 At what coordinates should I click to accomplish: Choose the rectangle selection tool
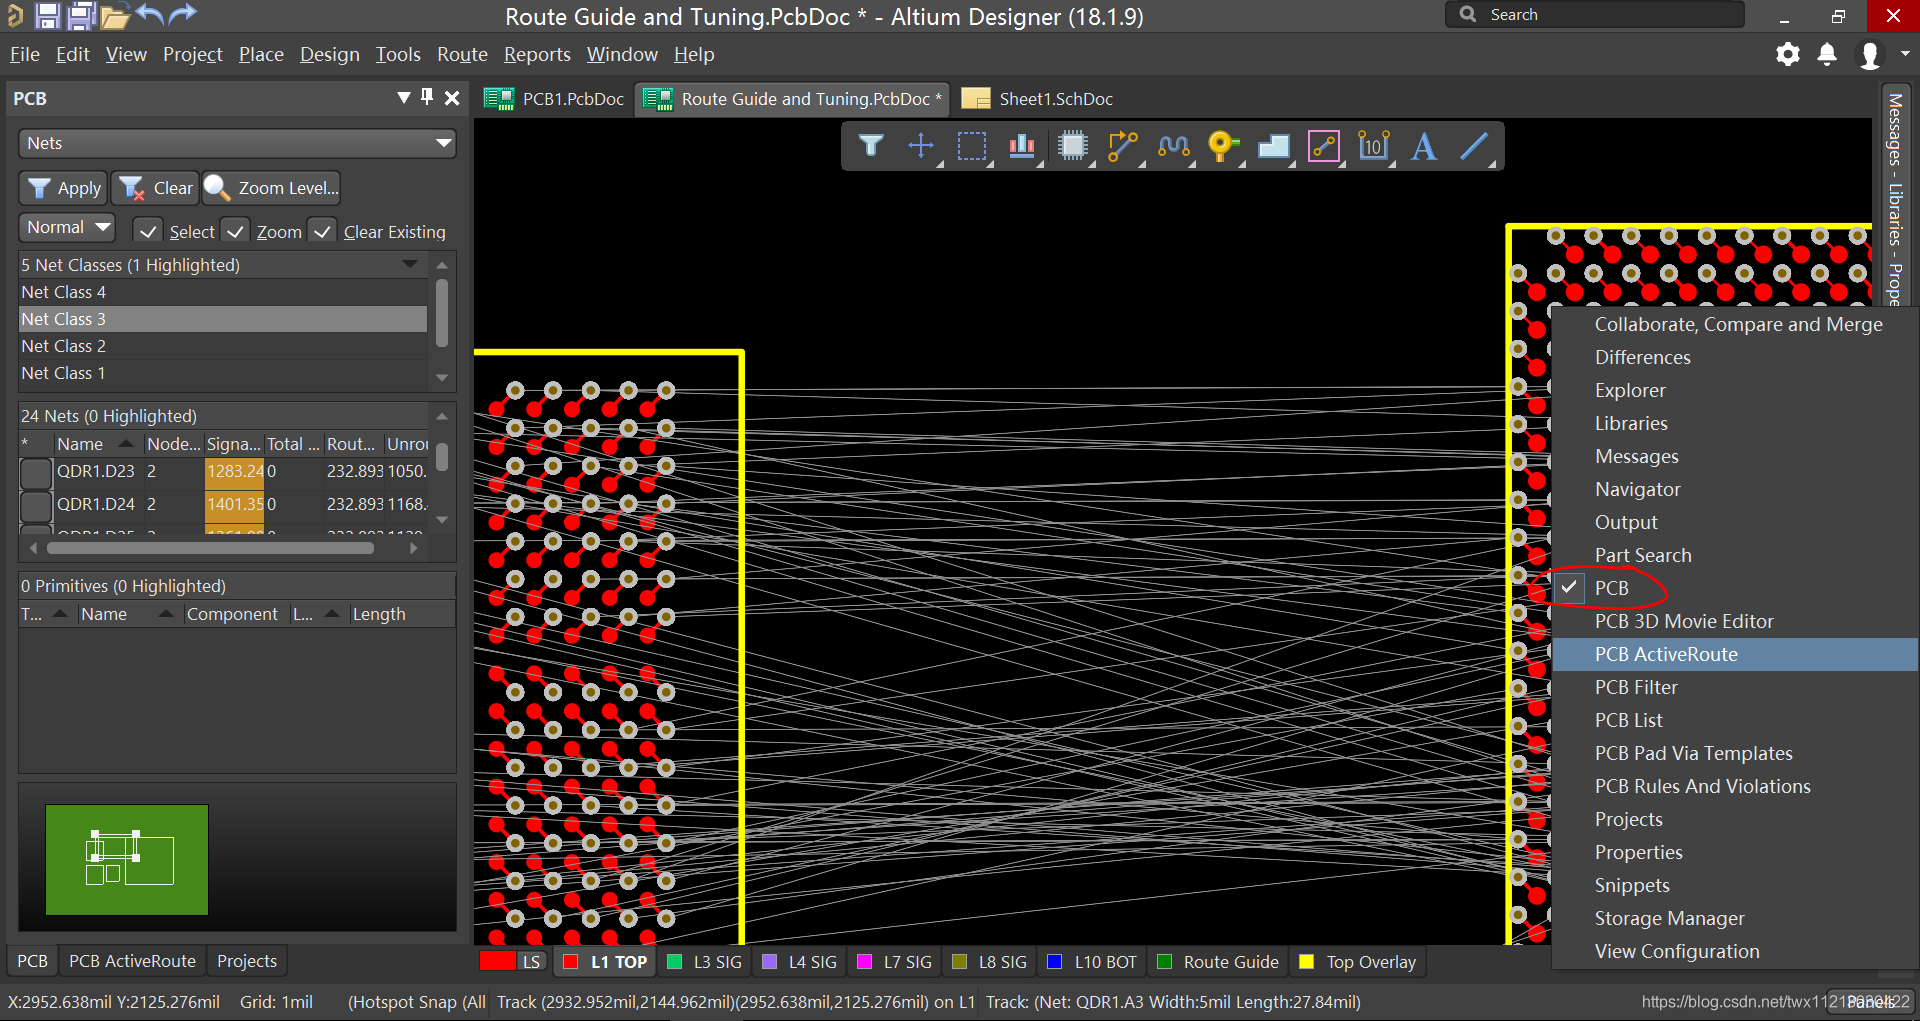971,146
